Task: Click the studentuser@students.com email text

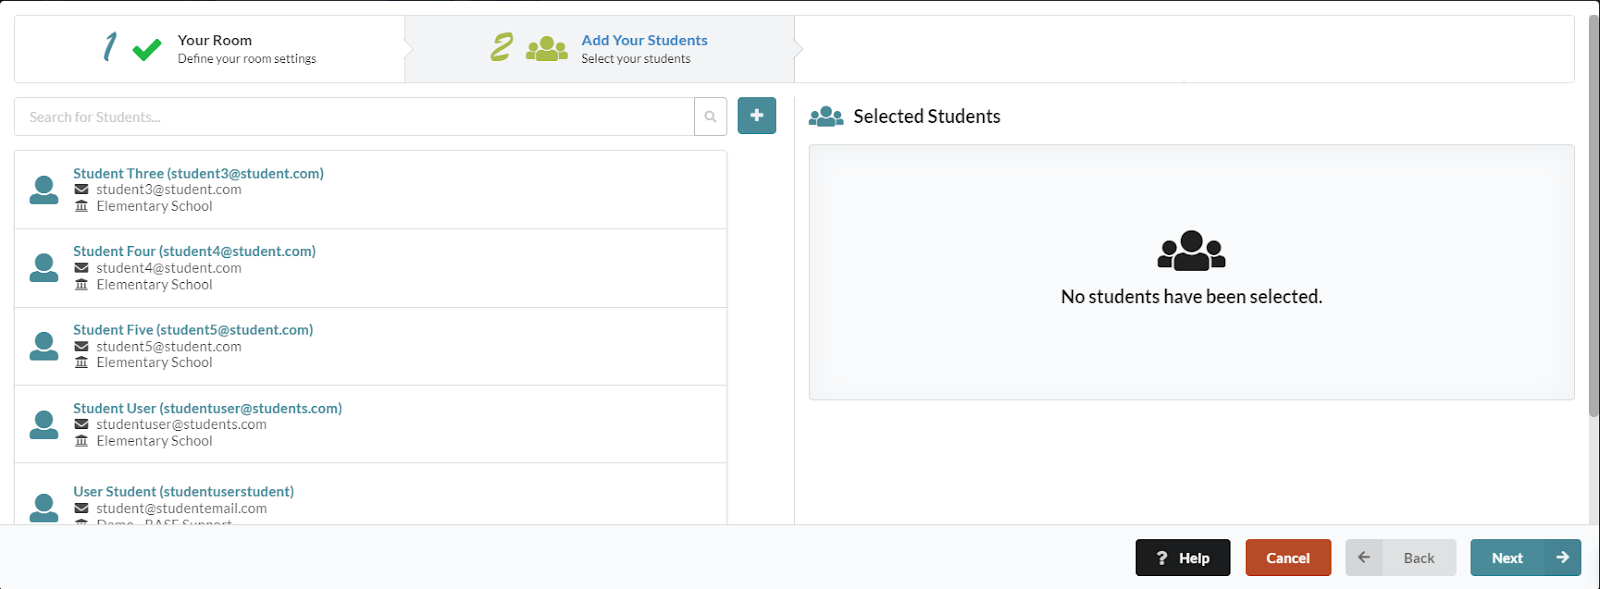Action: (x=182, y=424)
